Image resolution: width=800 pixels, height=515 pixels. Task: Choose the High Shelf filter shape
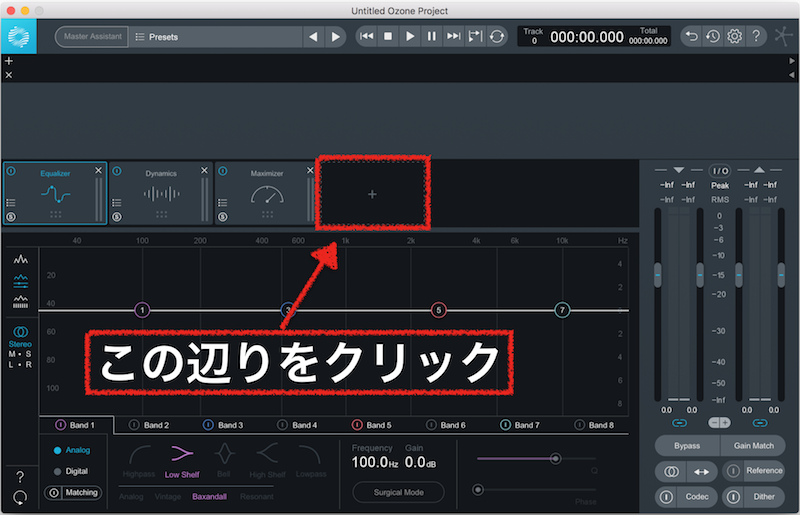[x=267, y=461]
